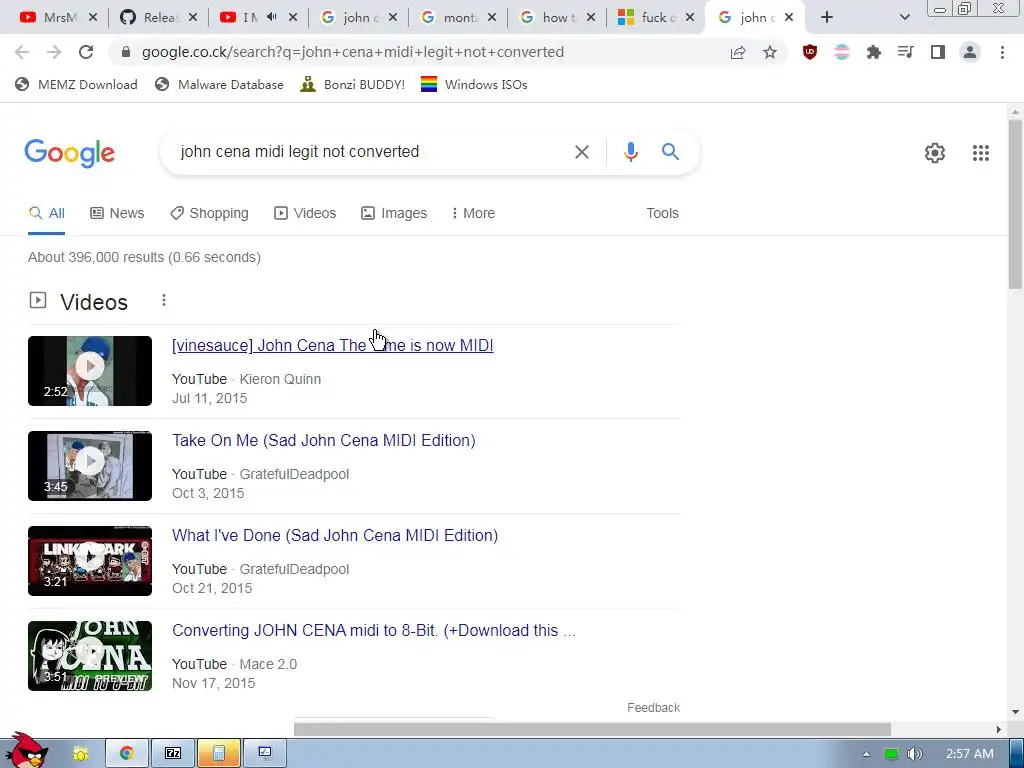Viewport: 1024px width, 768px height.
Task: Show hidden system tray icons
Action: [x=866, y=754]
